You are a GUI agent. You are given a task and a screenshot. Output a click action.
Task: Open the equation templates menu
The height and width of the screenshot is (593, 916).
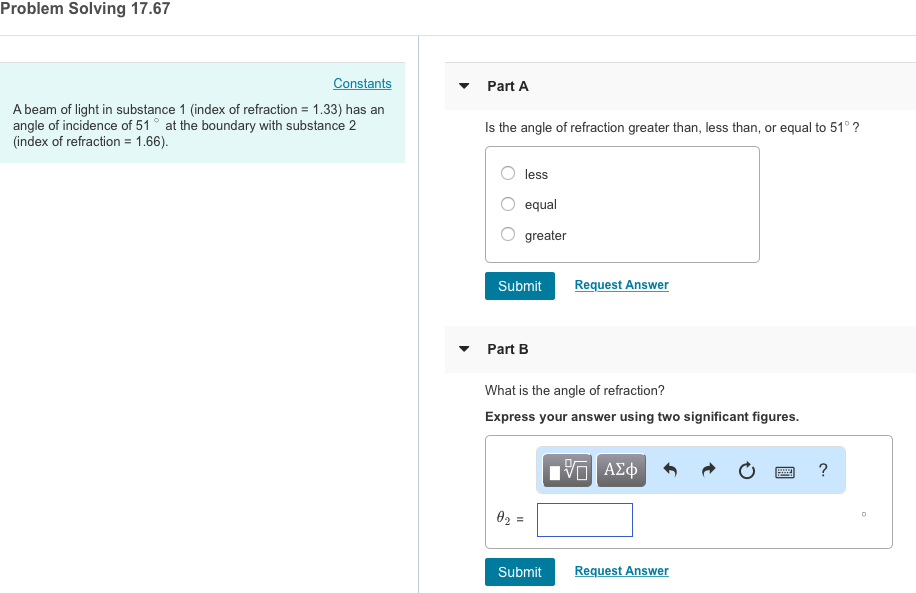coord(566,470)
